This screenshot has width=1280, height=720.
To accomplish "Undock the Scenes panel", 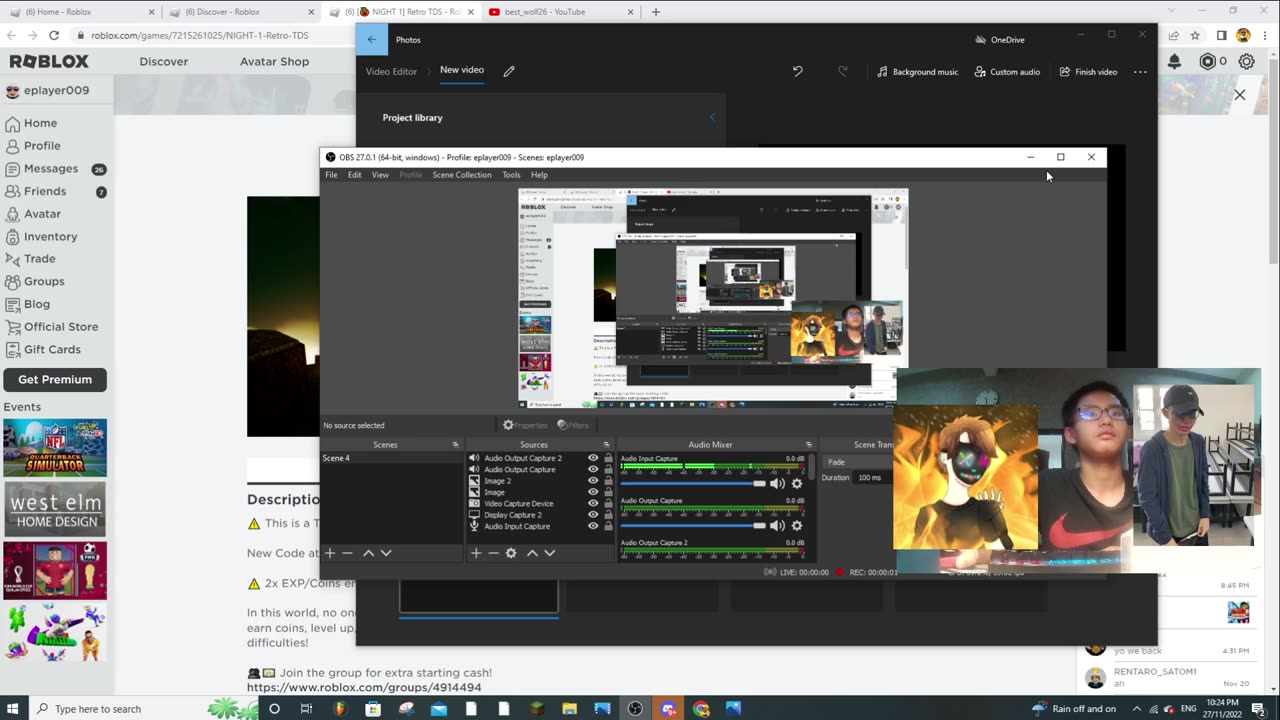I will 455,445.
